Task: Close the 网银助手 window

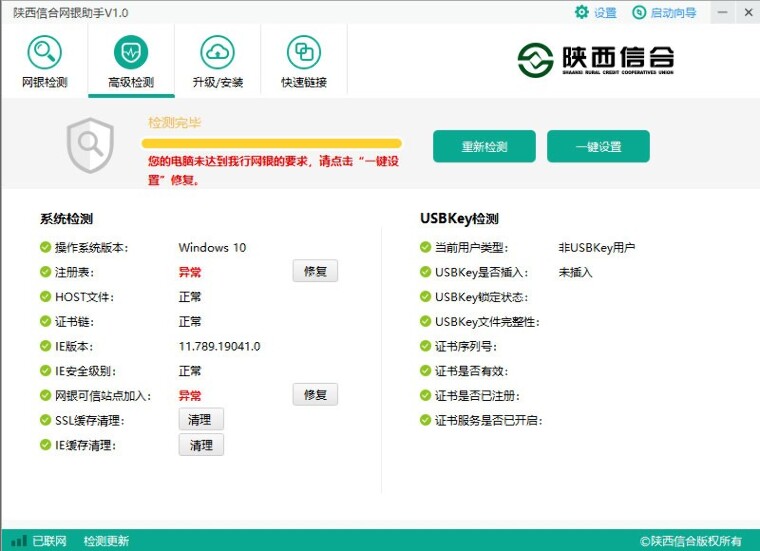Action: (748, 12)
